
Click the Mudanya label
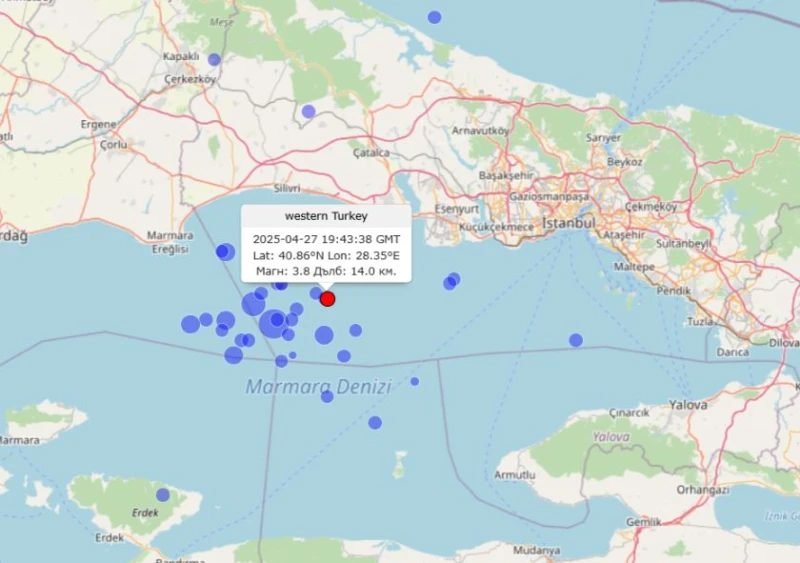pyautogui.click(x=536, y=551)
